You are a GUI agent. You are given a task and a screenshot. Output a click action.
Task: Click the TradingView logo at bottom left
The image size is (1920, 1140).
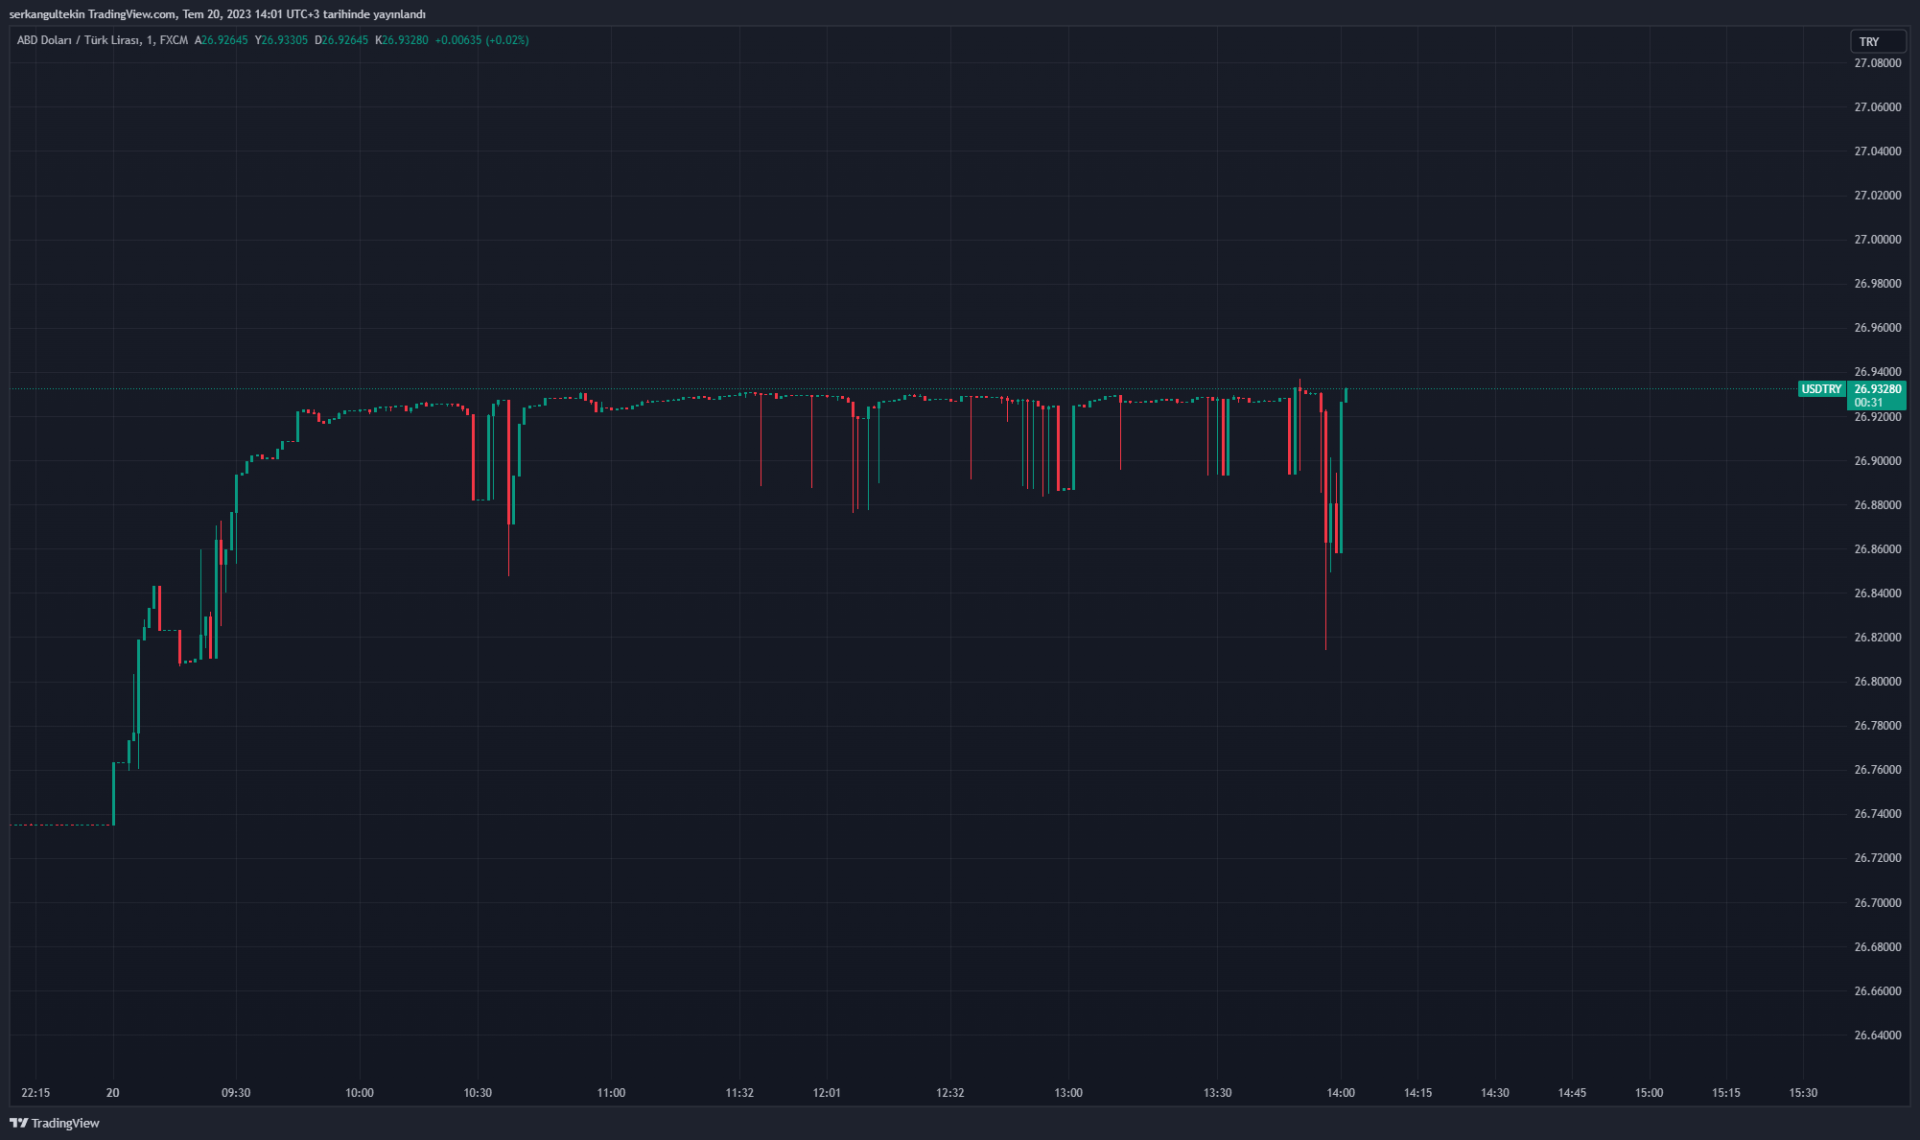[55, 1123]
